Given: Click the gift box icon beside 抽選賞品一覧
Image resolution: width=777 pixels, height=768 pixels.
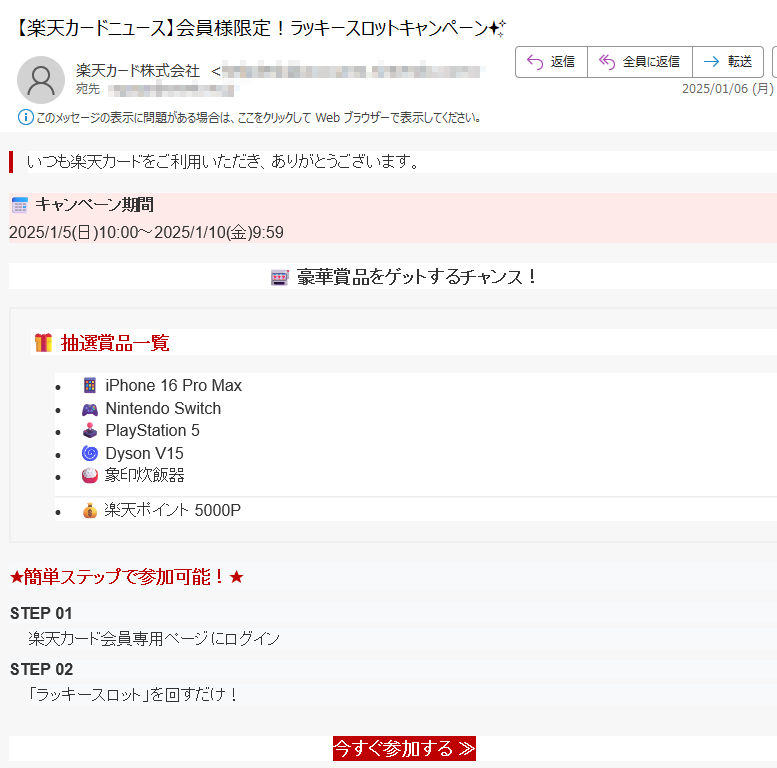Looking at the screenshot, I should 43,342.
